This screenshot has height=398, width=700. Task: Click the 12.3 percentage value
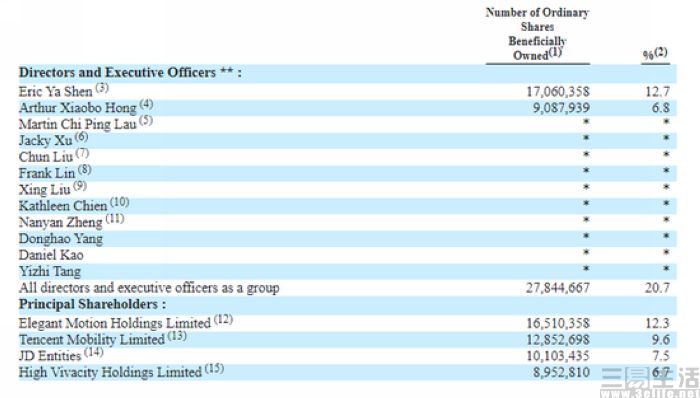(x=657, y=323)
